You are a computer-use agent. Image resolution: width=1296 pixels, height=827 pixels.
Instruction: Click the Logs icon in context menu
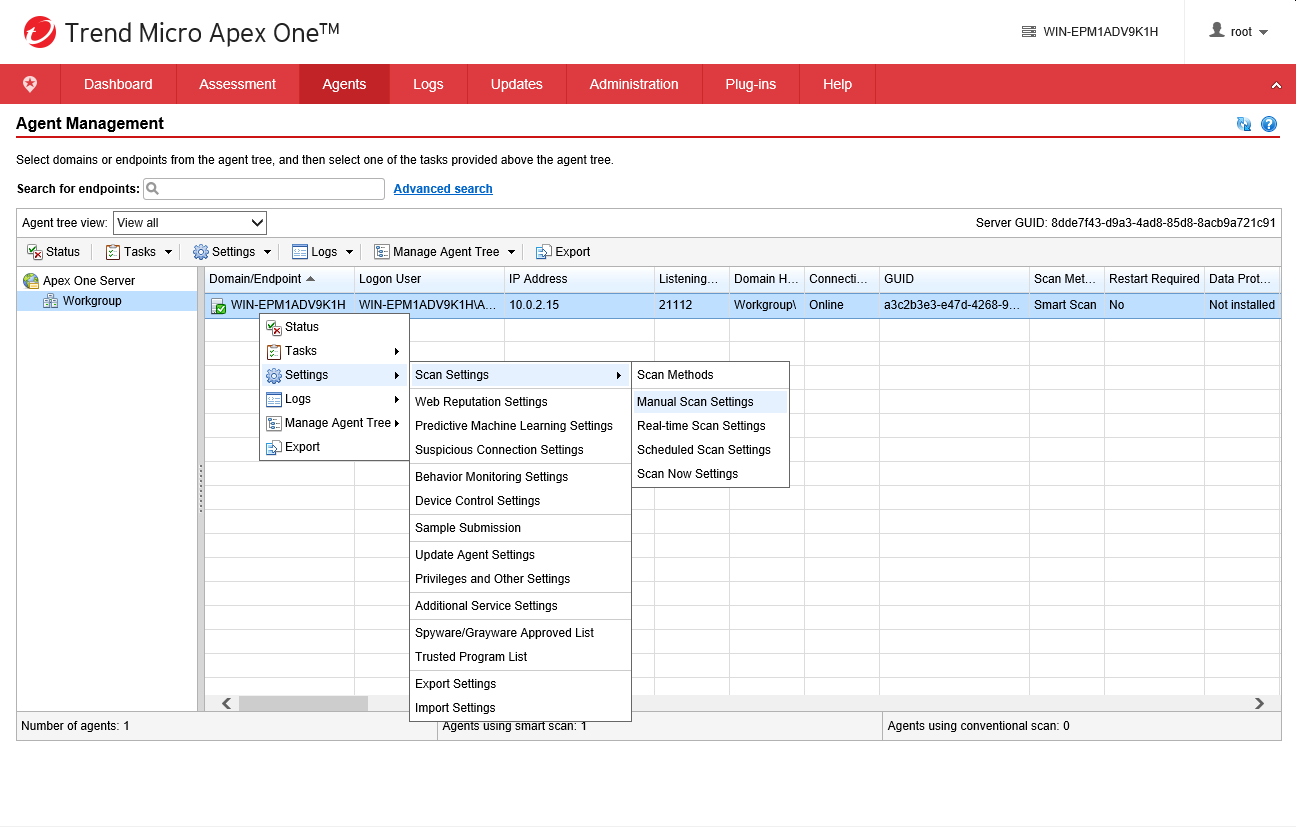pos(274,399)
